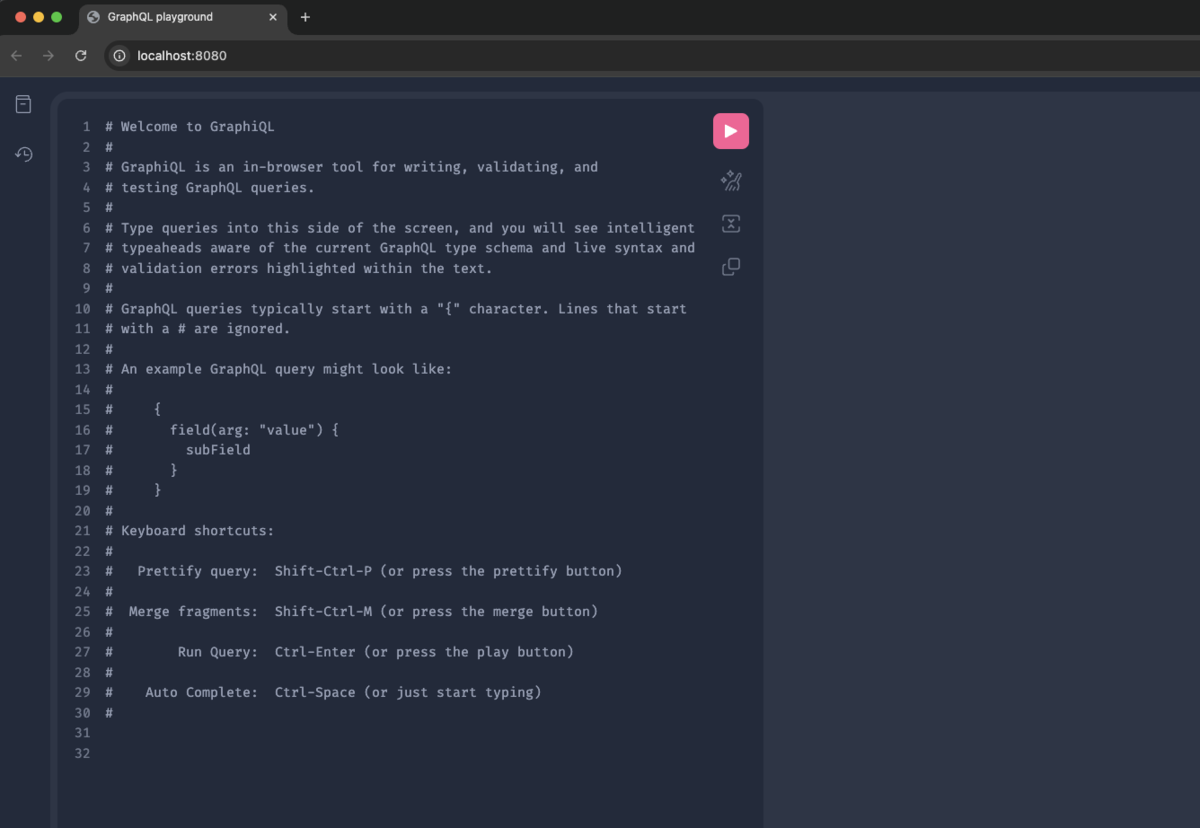Click the copy query icon

pyautogui.click(x=731, y=267)
